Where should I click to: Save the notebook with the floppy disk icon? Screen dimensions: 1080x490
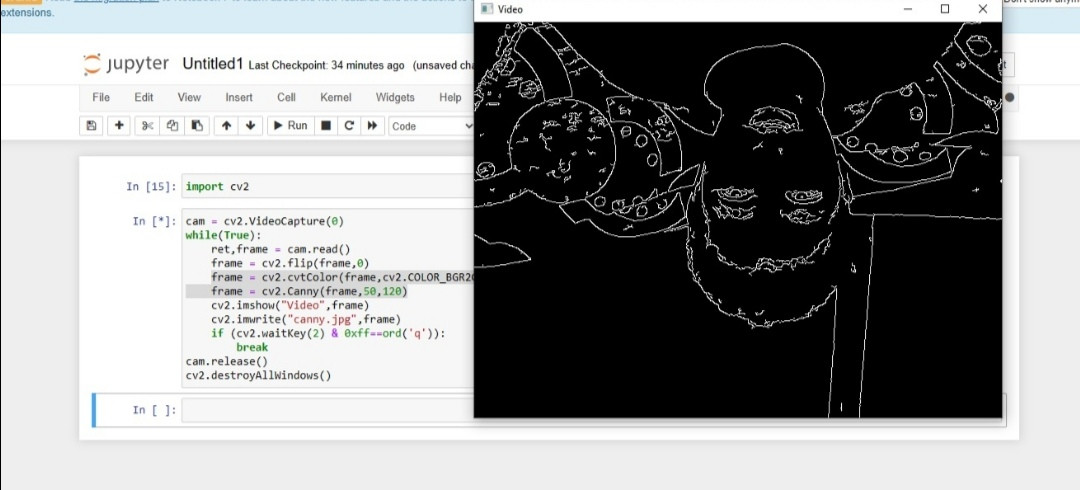click(92, 125)
